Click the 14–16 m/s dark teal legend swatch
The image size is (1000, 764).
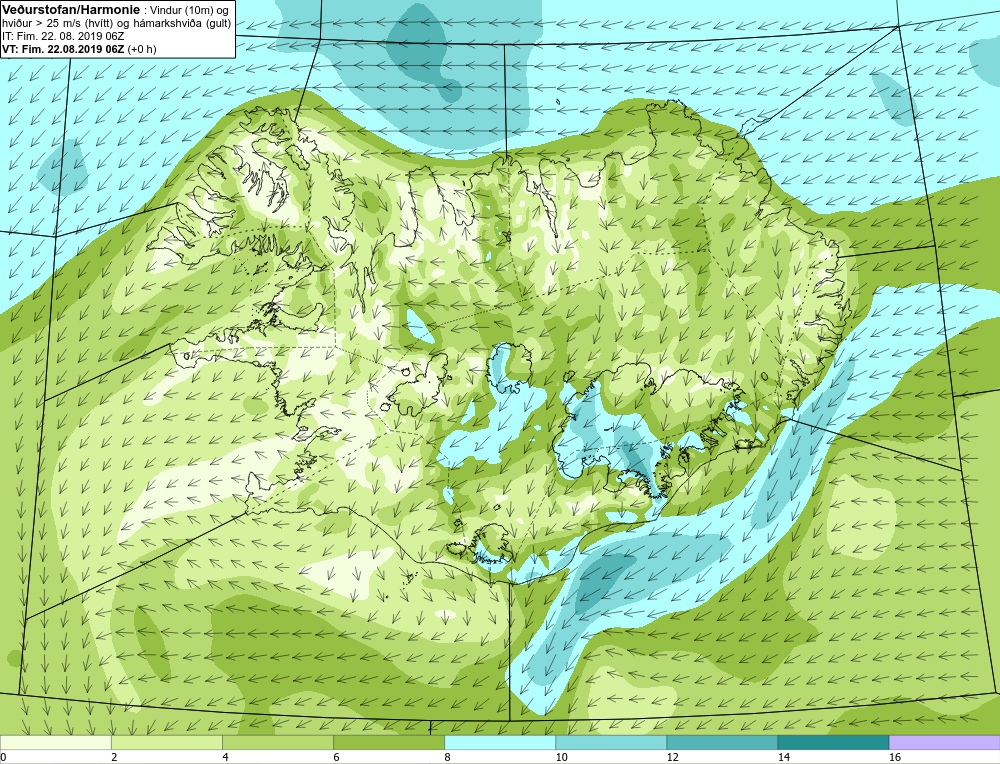coord(833,742)
